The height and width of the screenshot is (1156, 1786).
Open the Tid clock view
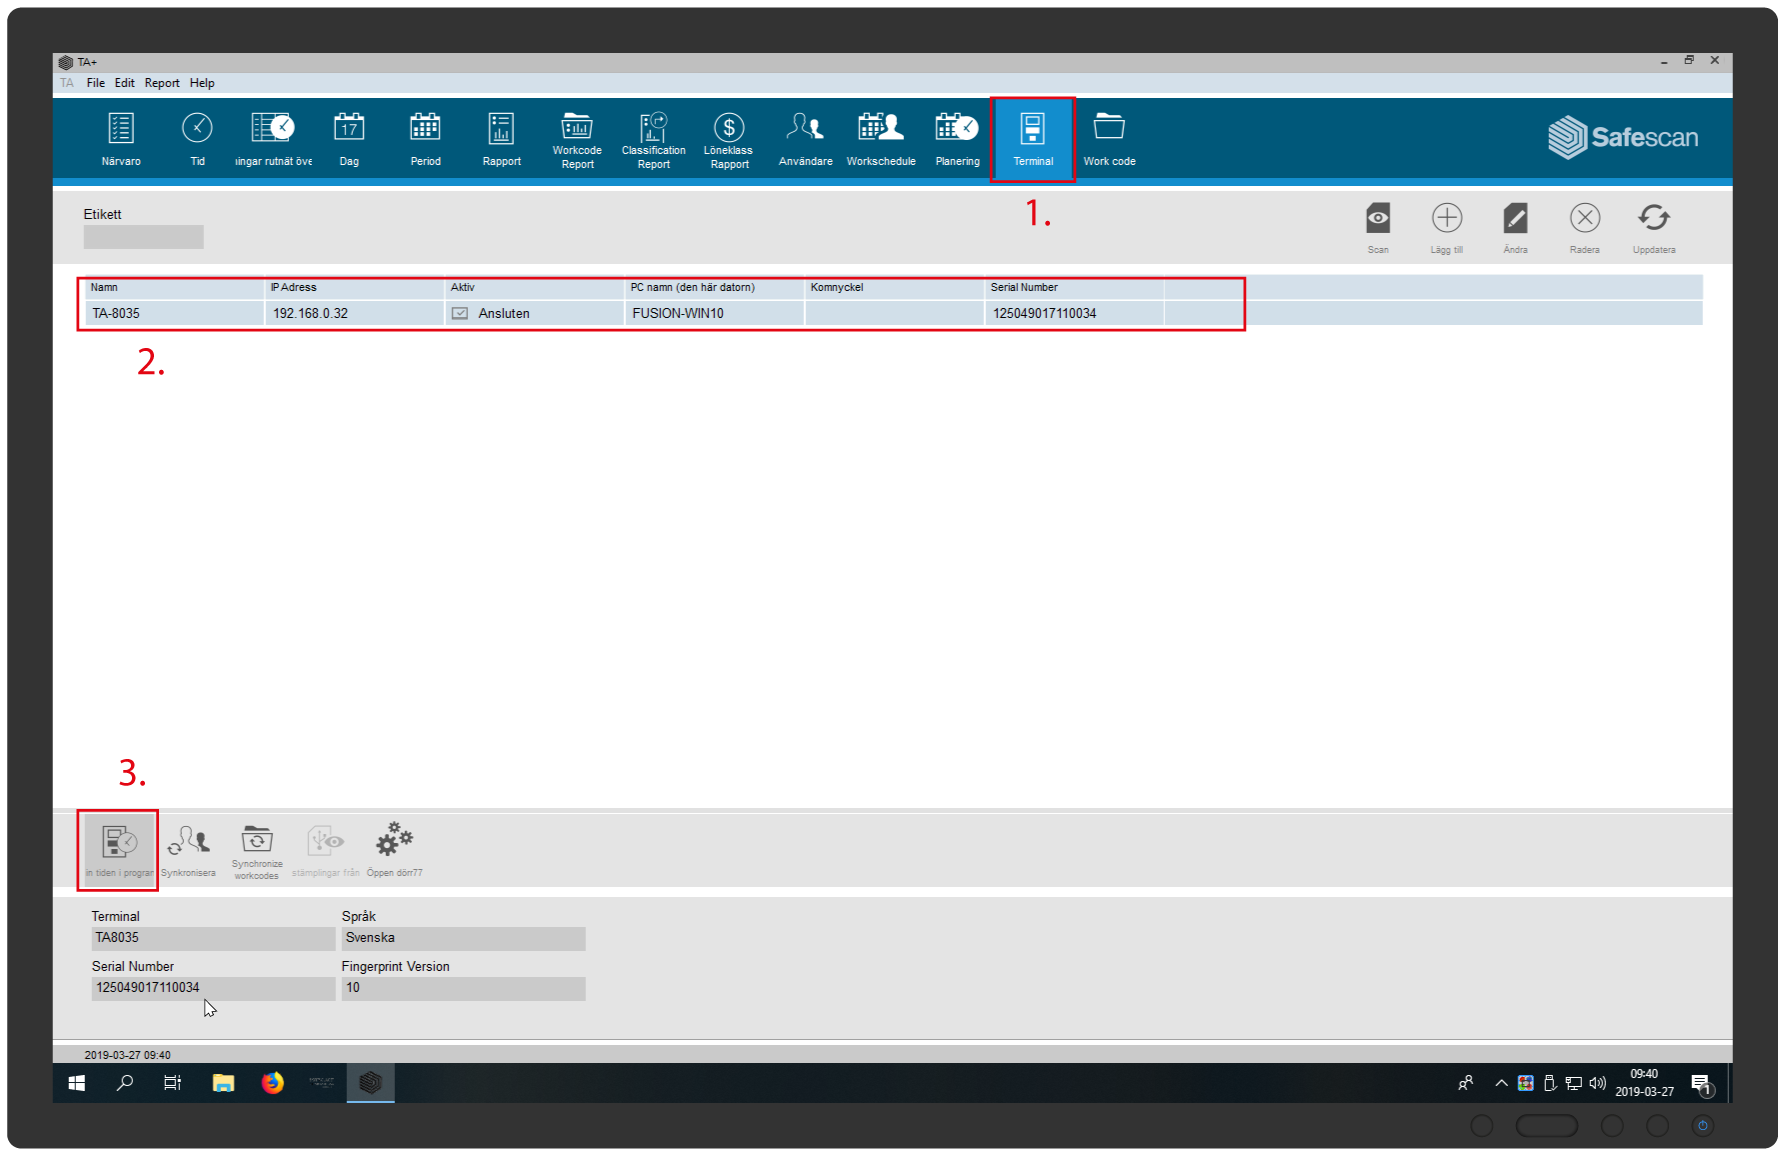197,139
